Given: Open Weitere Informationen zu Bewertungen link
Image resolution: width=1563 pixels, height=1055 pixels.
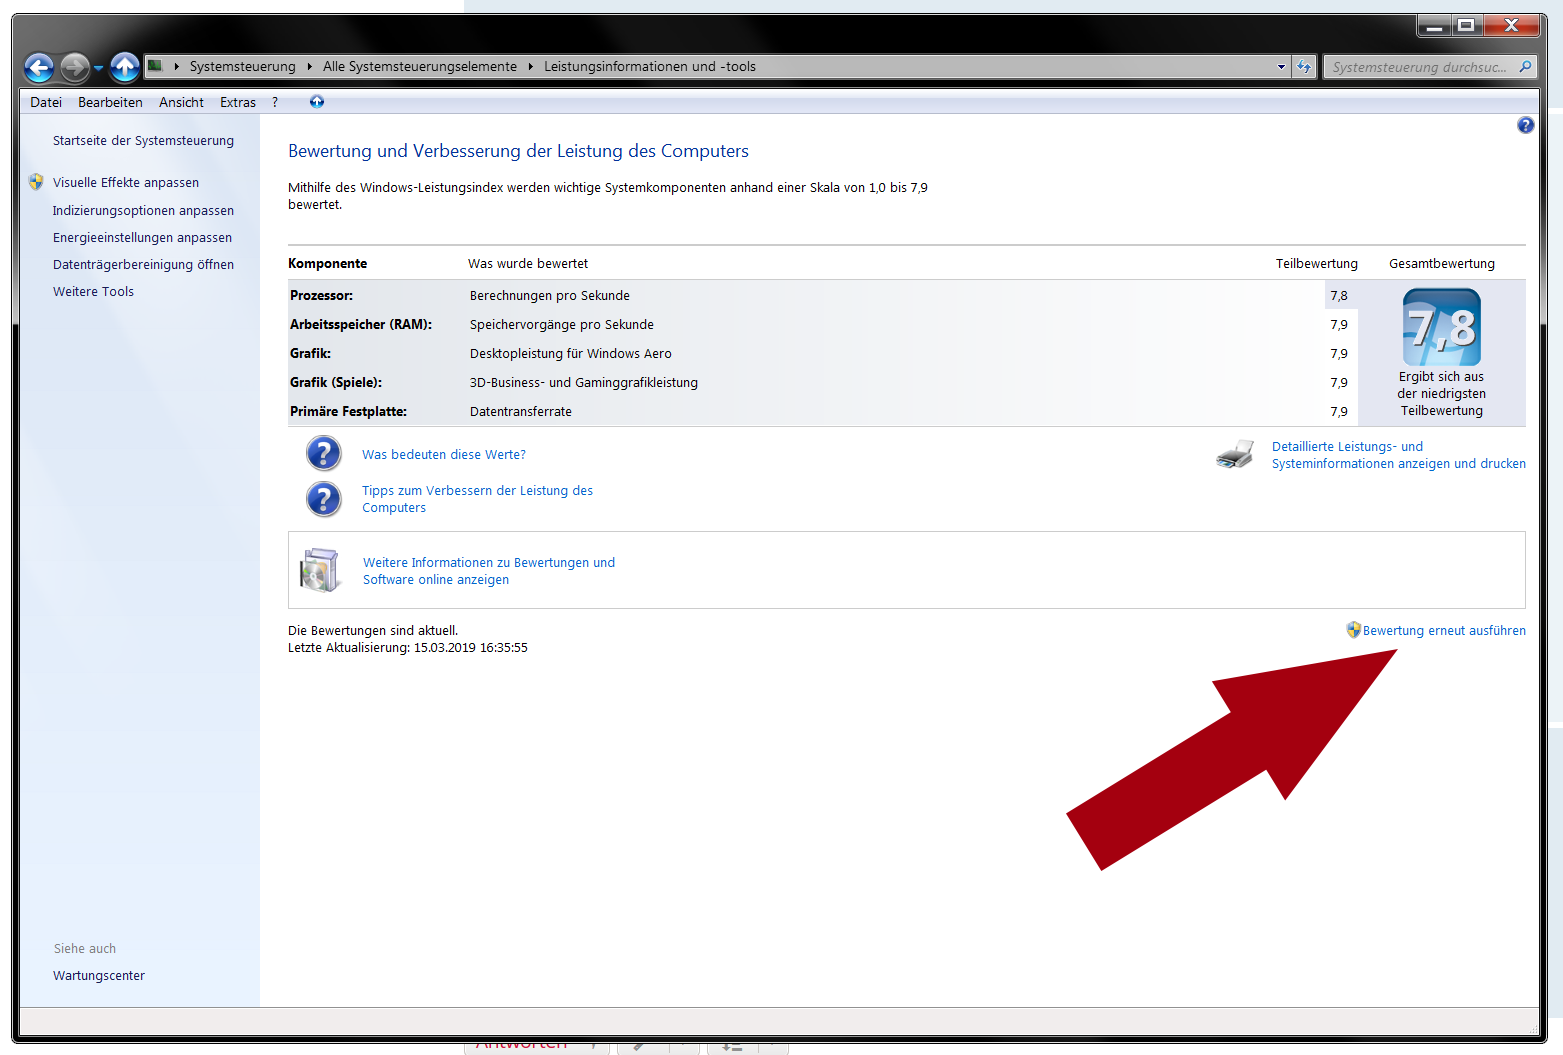Looking at the screenshot, I should point(489,571).
